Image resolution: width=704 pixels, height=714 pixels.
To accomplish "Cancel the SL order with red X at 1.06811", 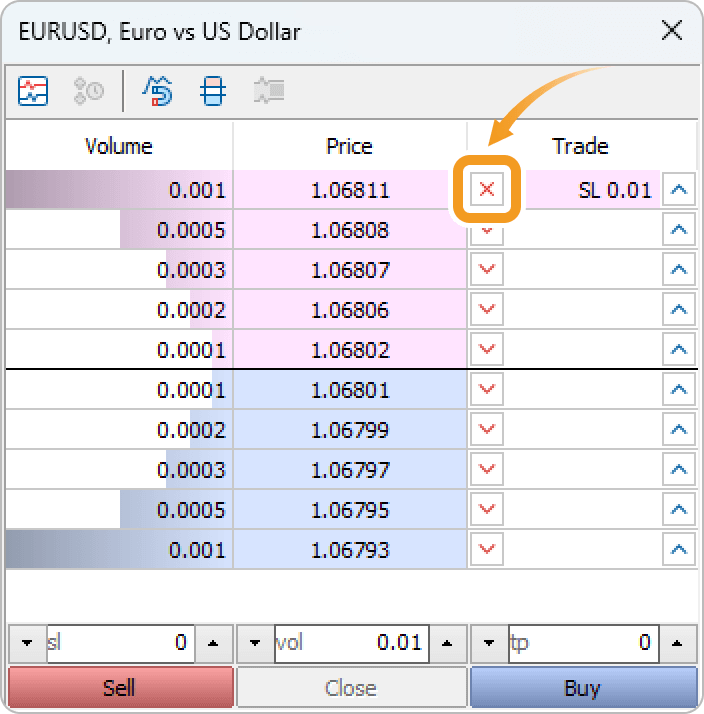I will coord(487,189).
